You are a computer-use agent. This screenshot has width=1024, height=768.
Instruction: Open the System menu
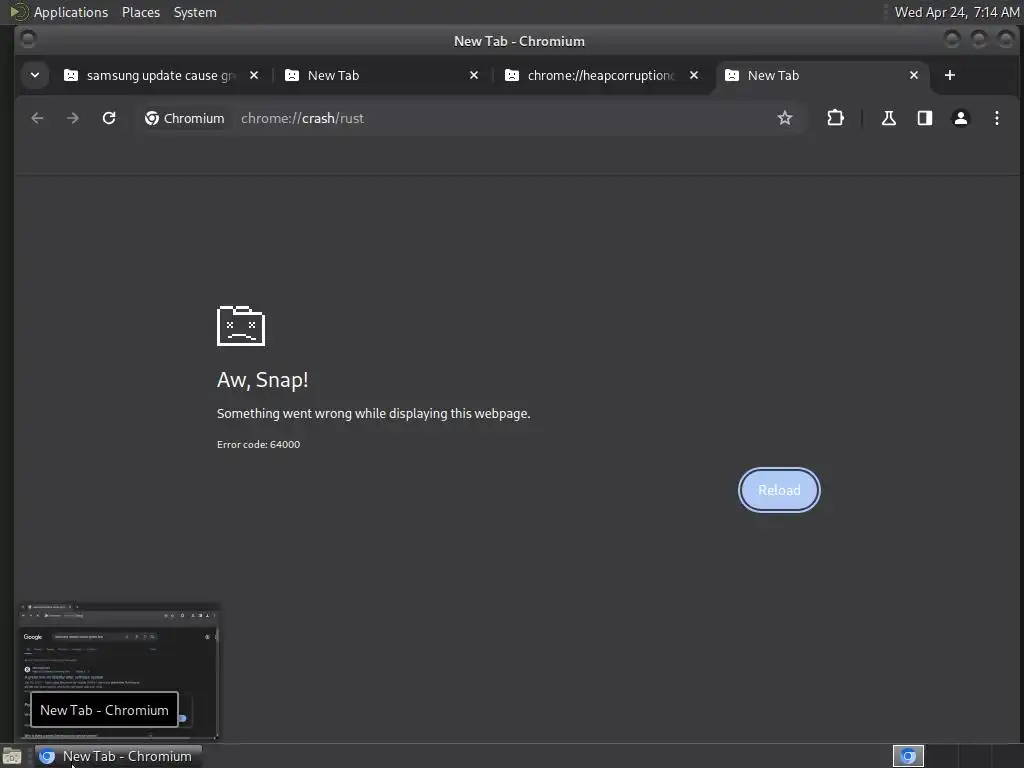tap(195, 12)
